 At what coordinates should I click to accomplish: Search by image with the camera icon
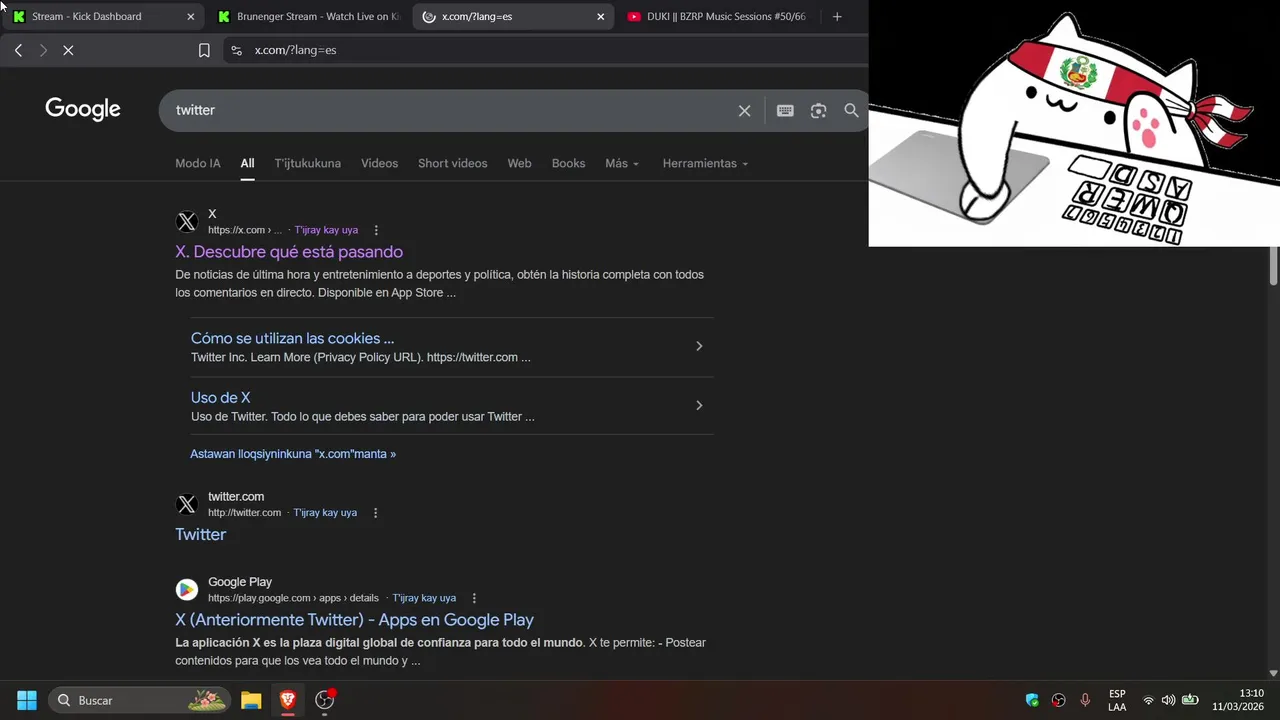click(x=818, y=111)
